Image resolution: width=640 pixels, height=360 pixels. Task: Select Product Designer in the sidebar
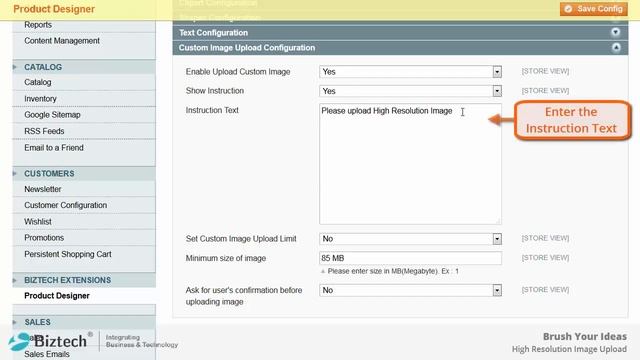coord(57,296)
